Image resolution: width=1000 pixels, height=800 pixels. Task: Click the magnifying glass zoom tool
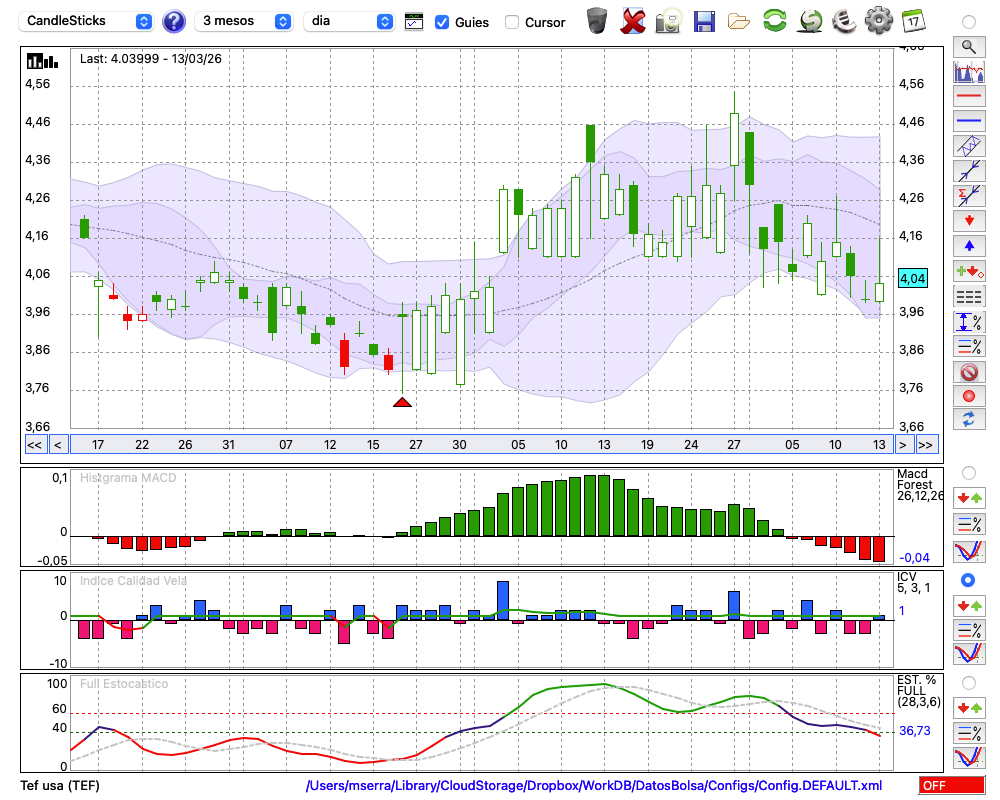[x=968, y=46]
